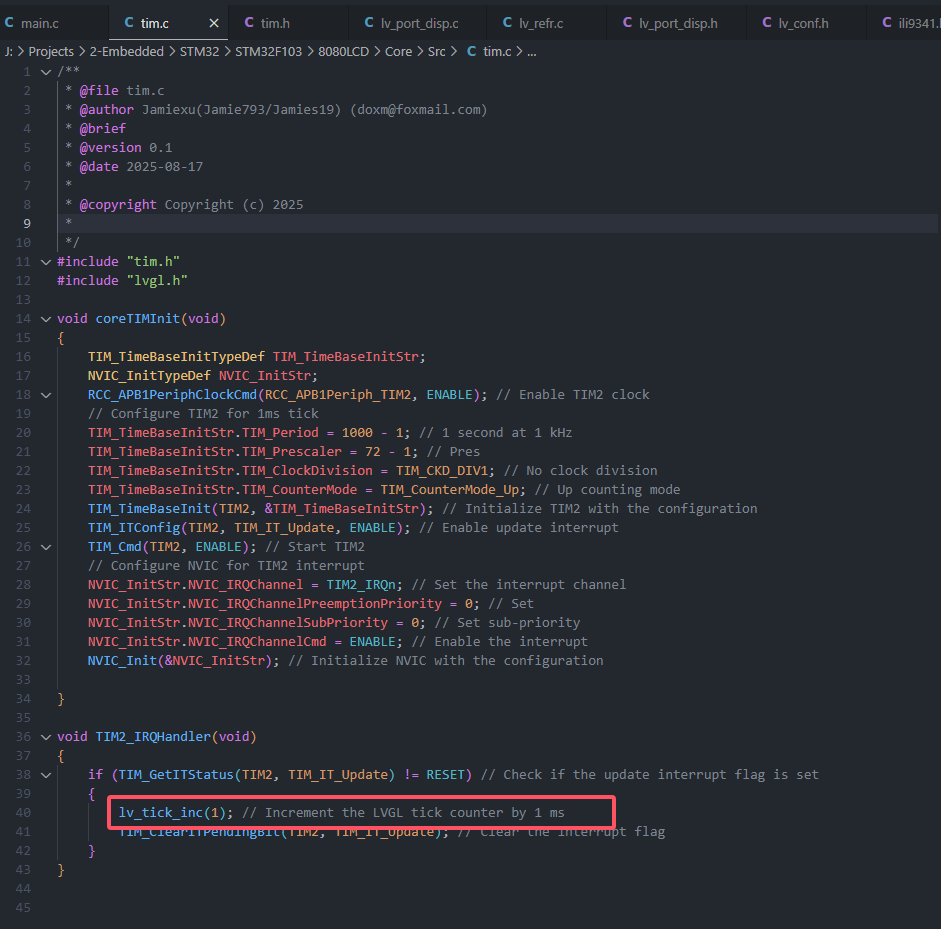This screenshot has width=941, height=929.
Task: Click the NVIC_IRQChannelCmd field
Action: pos(257,642)
